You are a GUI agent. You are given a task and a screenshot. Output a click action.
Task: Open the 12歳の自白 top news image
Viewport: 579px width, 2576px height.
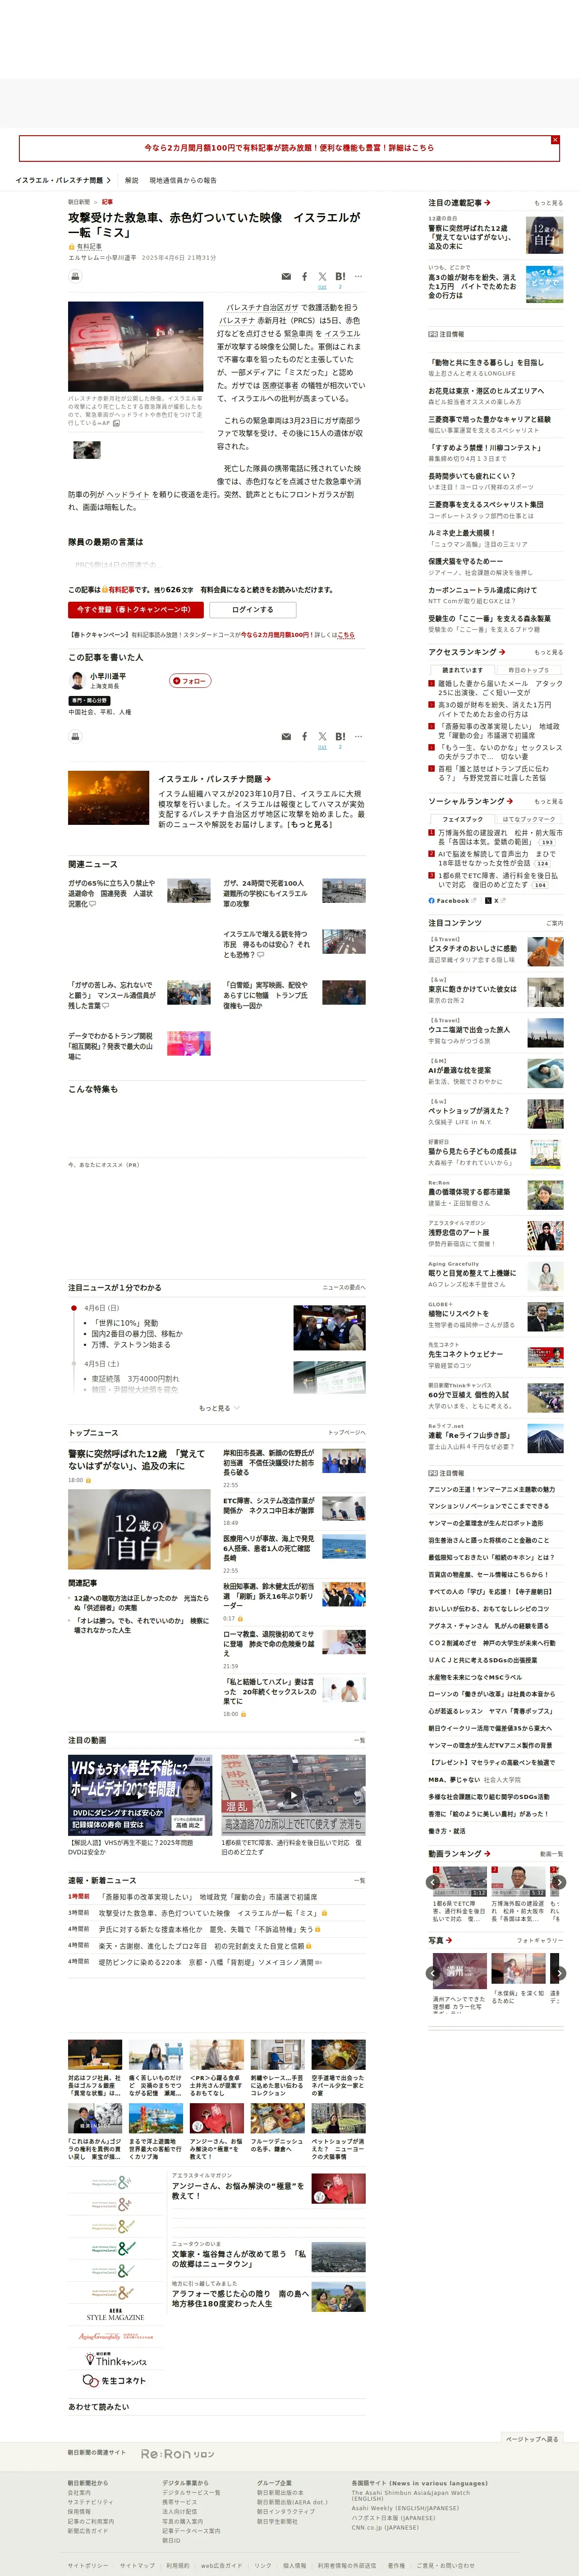(139, 1529)
